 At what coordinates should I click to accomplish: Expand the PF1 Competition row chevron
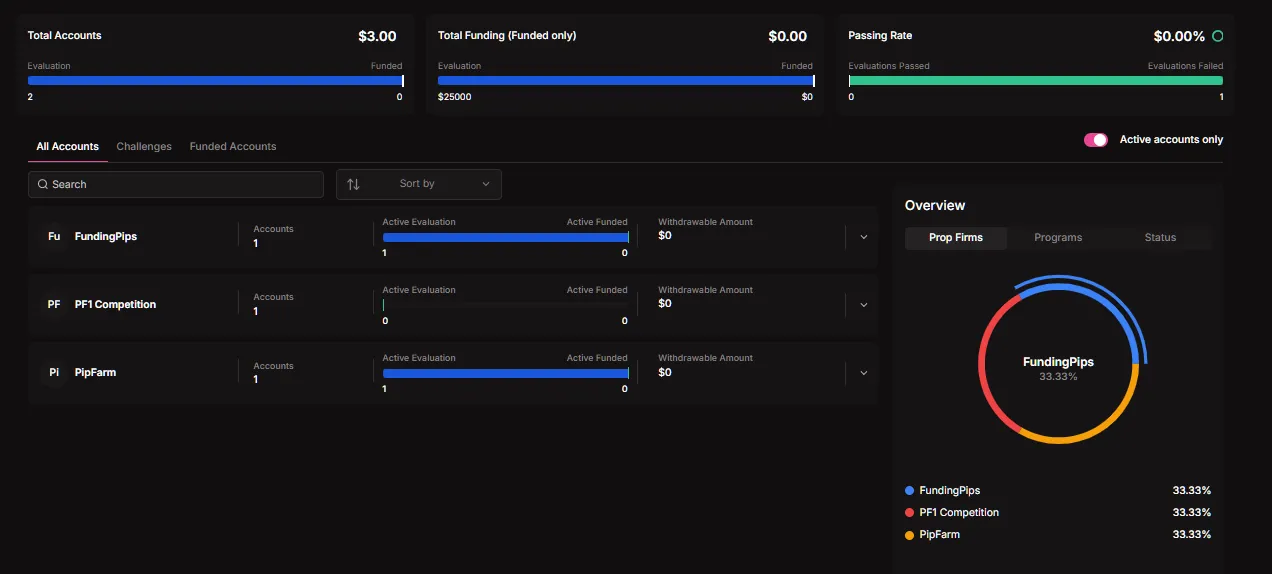point(864,305)
